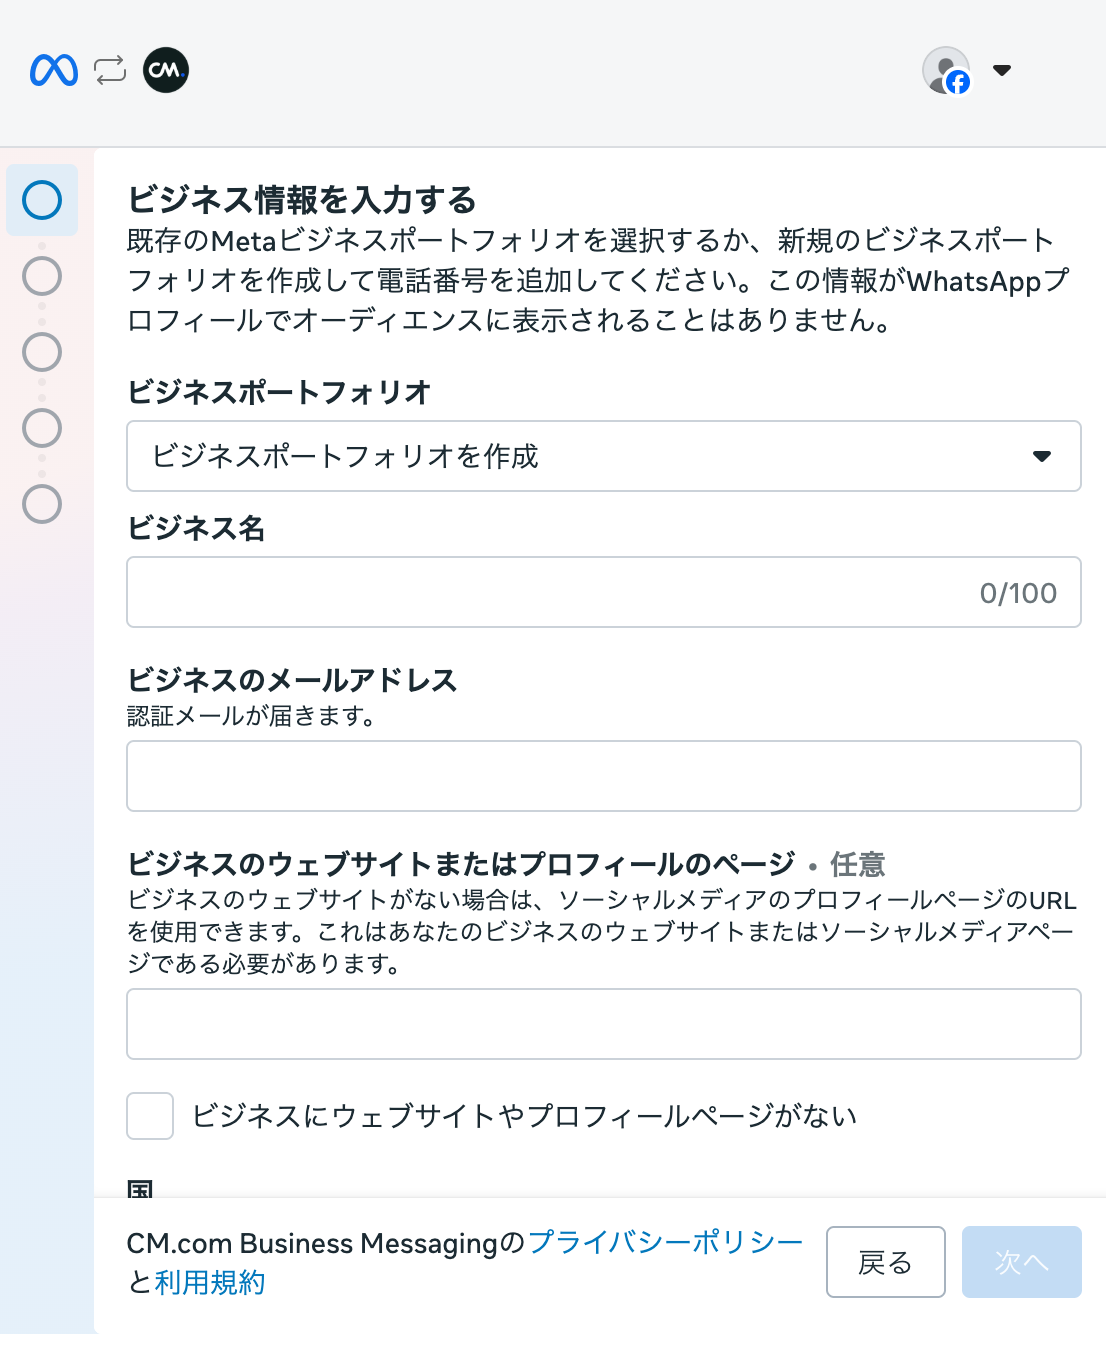
Task: Click the profile avatar photo
Action: 946,70
